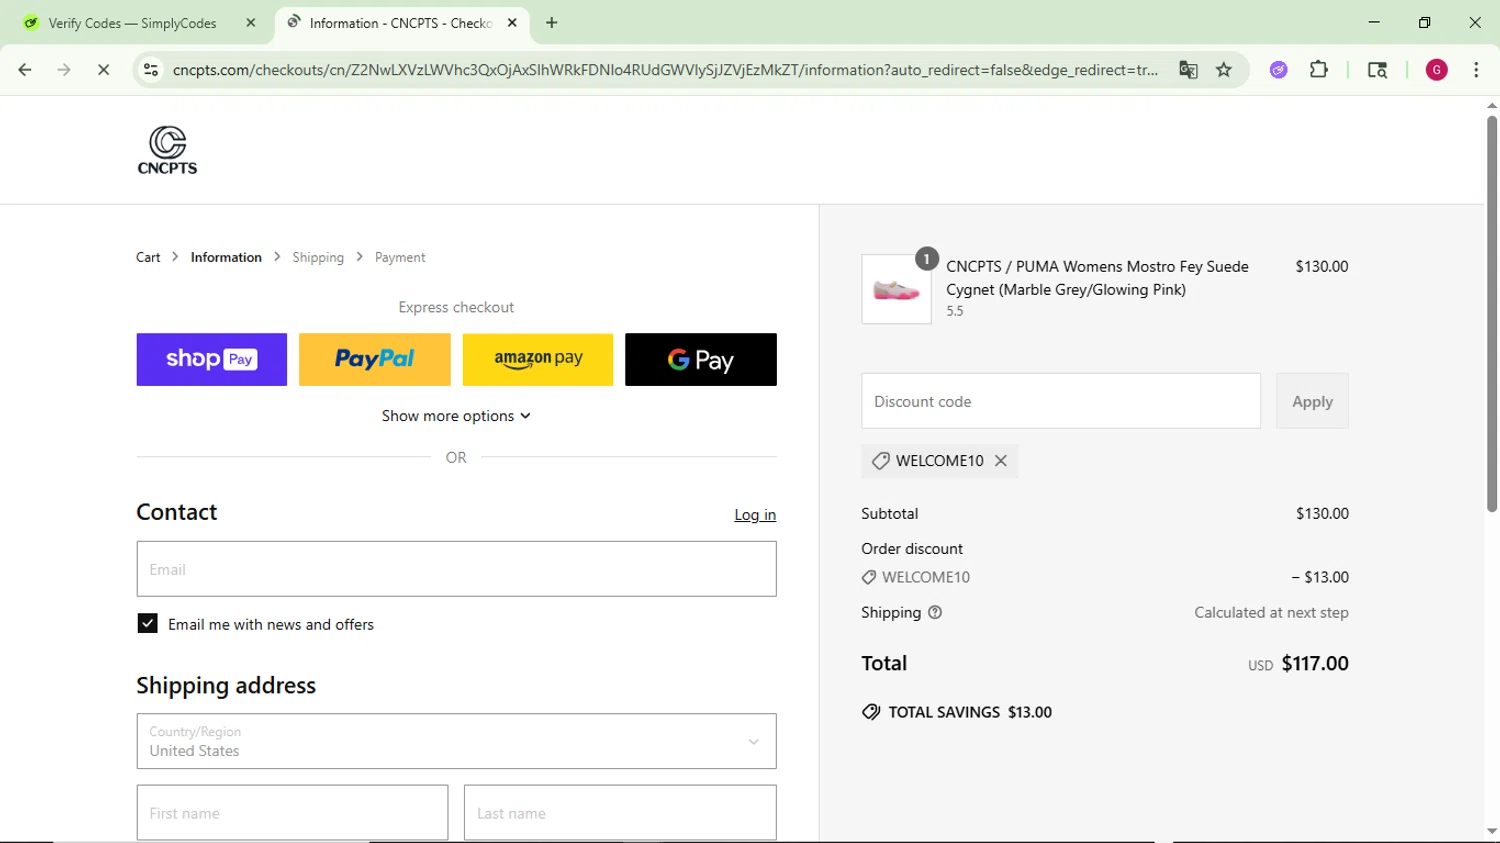This screenshot has height=843, width=1500.
Task: Click the Subtotal $130.00 value
Action: click(1322, 514)
